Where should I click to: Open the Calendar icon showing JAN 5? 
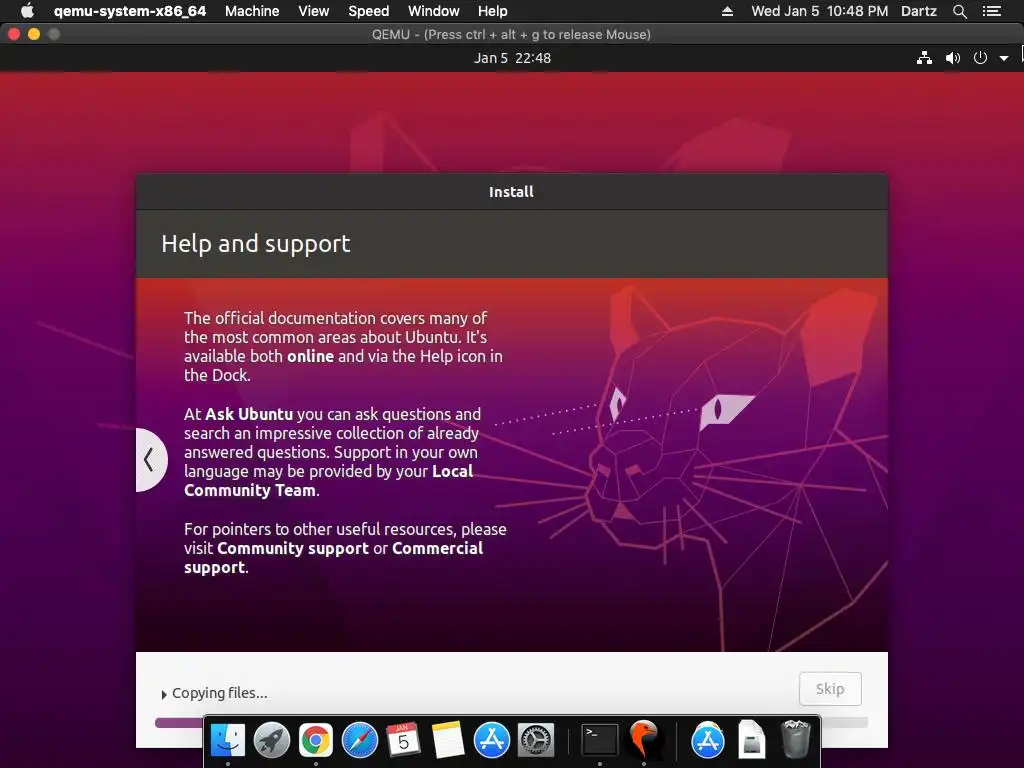click(404, 741)
